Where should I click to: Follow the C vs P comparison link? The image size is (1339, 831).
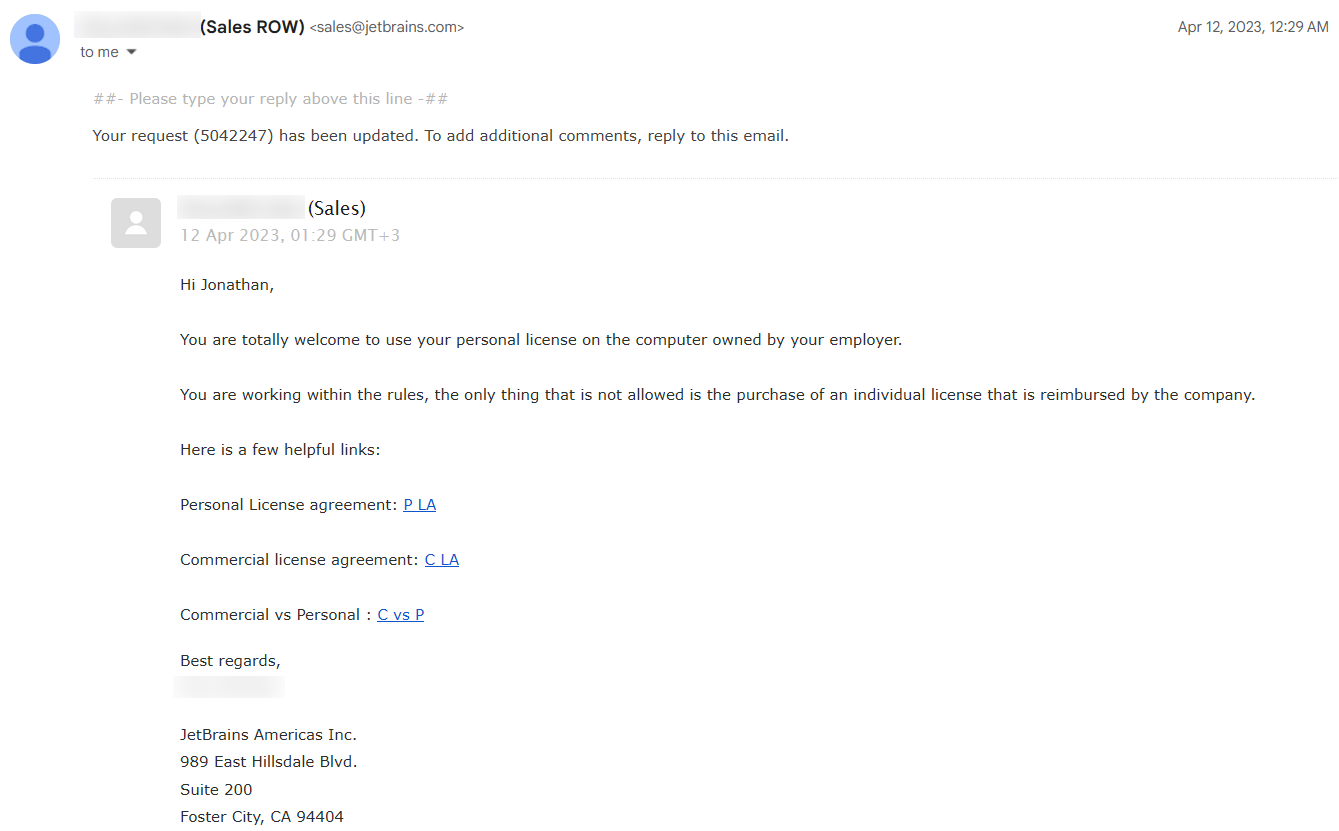(400, 615)
